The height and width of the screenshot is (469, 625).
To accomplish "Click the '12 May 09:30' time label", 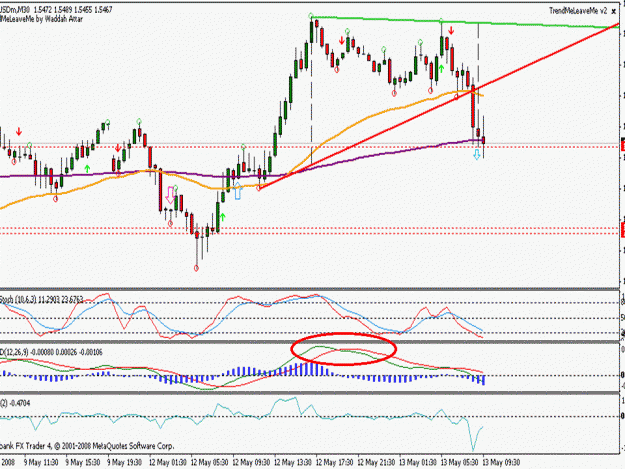I will pyautogui.click(x=251, y=462).
